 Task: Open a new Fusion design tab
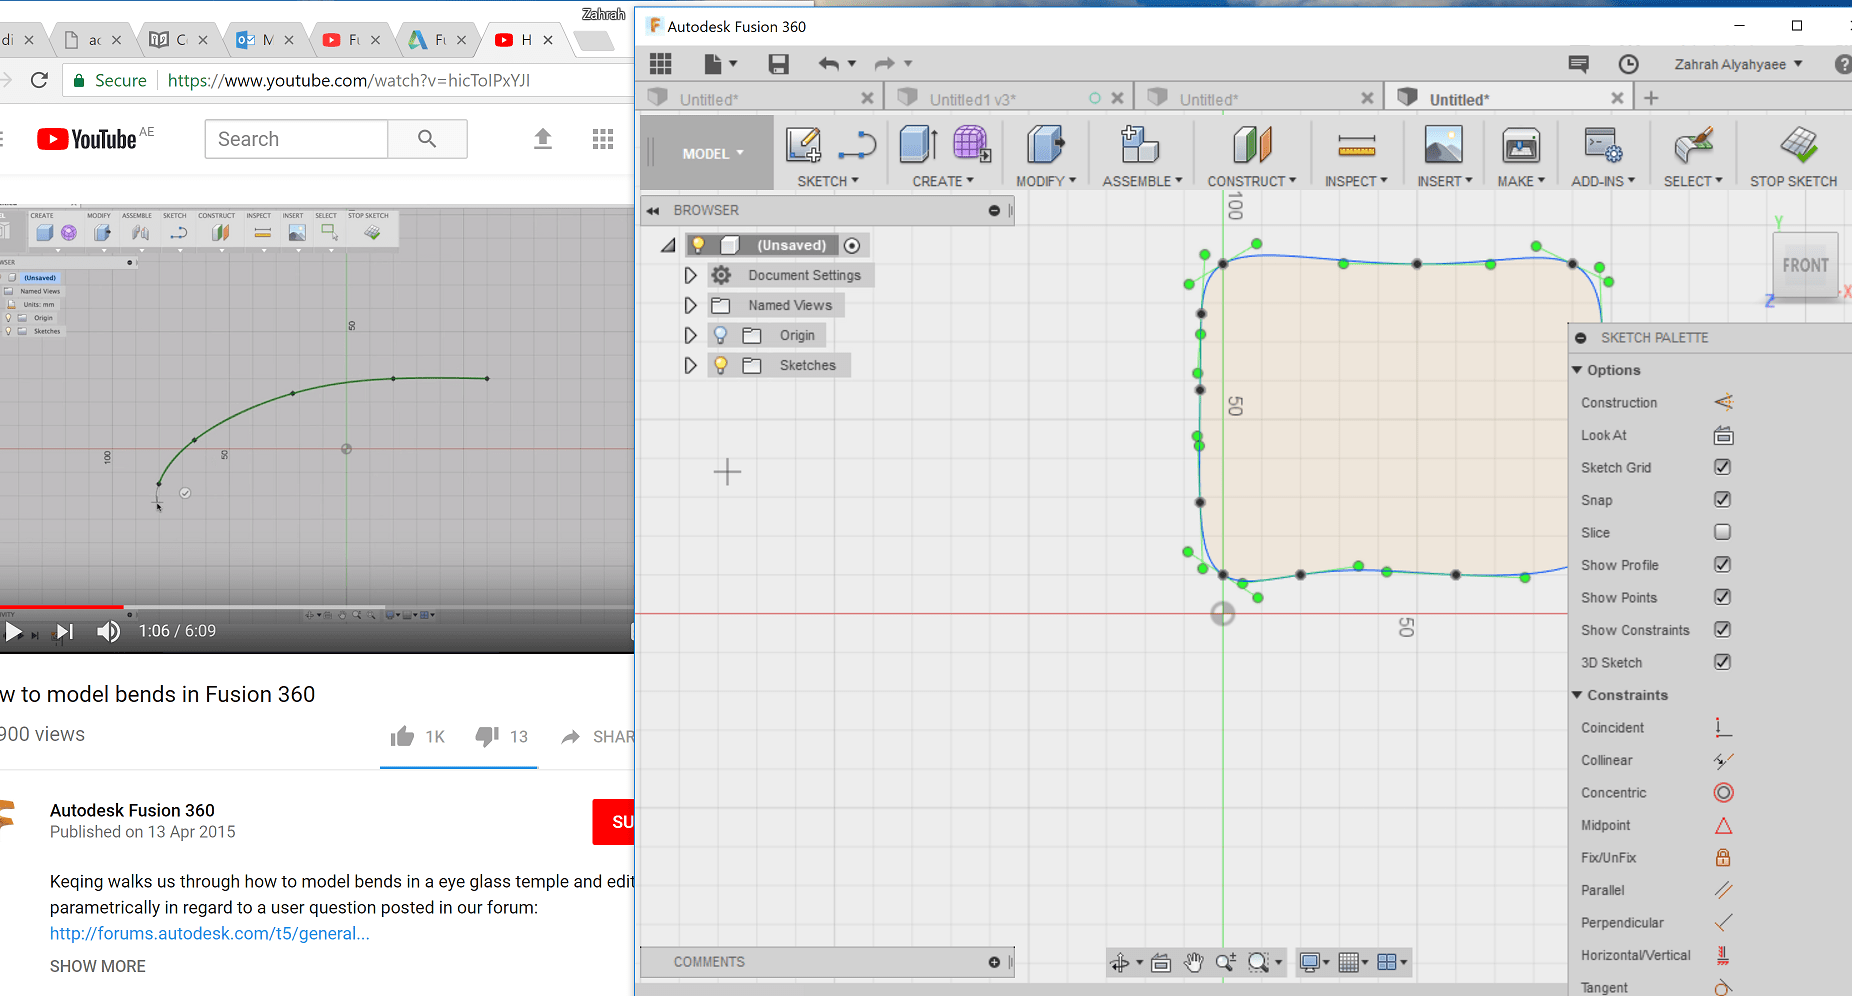click(x=1651, y=98)
